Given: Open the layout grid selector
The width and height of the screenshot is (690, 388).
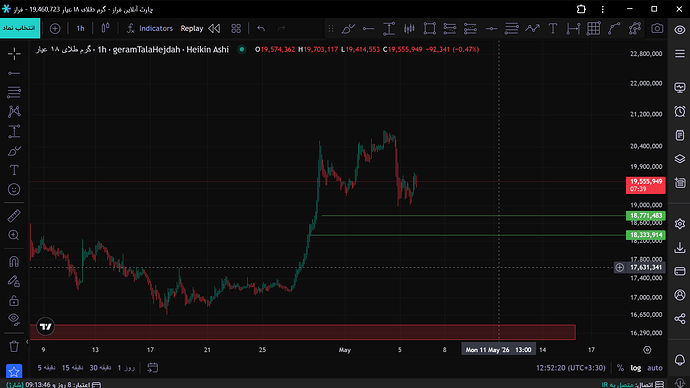Looking at the screenshot, I should (x=236, y=29).
